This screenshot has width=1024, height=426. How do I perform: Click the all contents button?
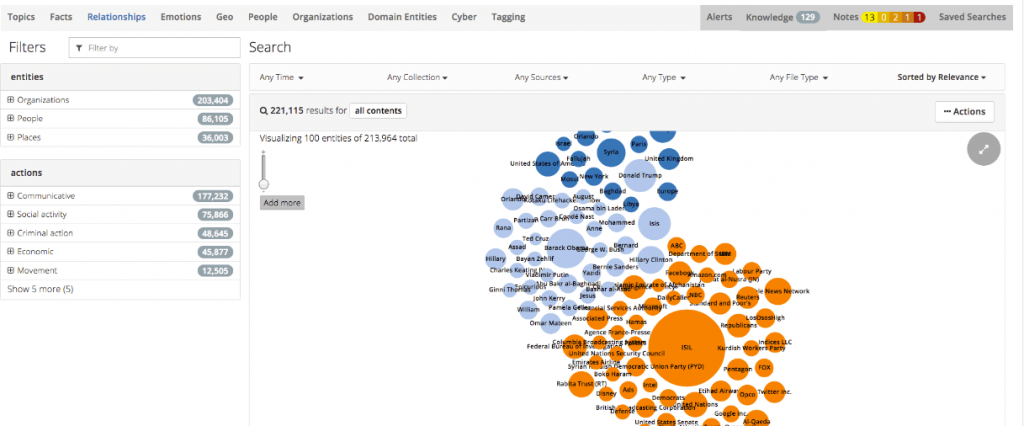tap(378, 111)
